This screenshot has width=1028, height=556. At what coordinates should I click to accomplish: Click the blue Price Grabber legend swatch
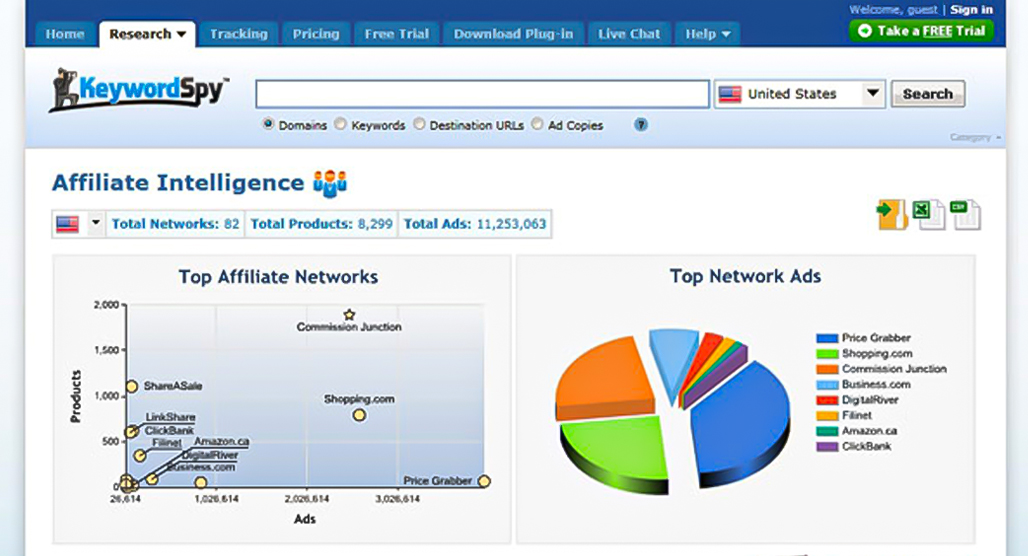(827, 338)
